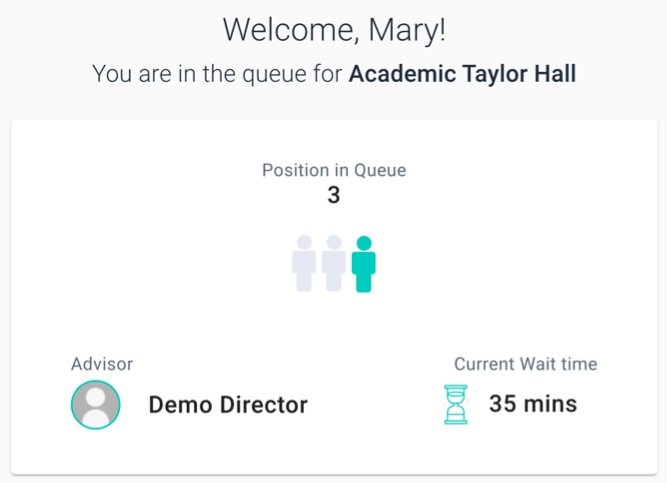Click the 35 mins wait time value

(x=533, y=404)
